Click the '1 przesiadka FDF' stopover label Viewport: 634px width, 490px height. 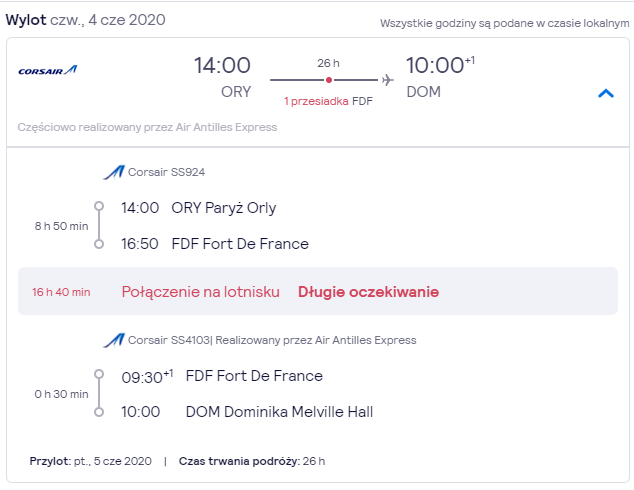328,101
